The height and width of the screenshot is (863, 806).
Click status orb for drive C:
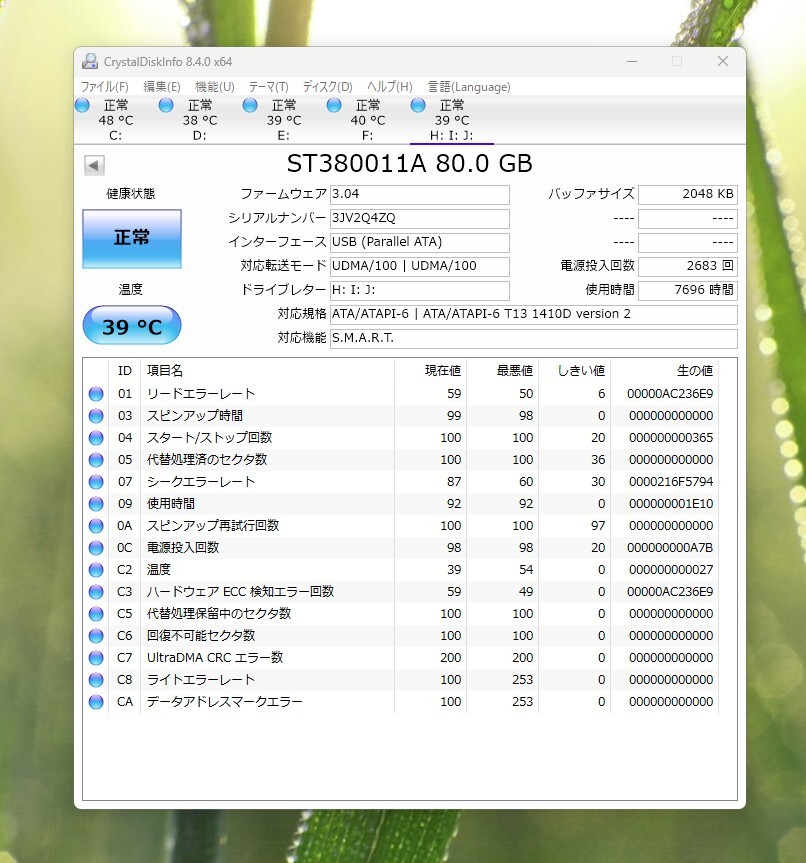[x=83, y=105]
